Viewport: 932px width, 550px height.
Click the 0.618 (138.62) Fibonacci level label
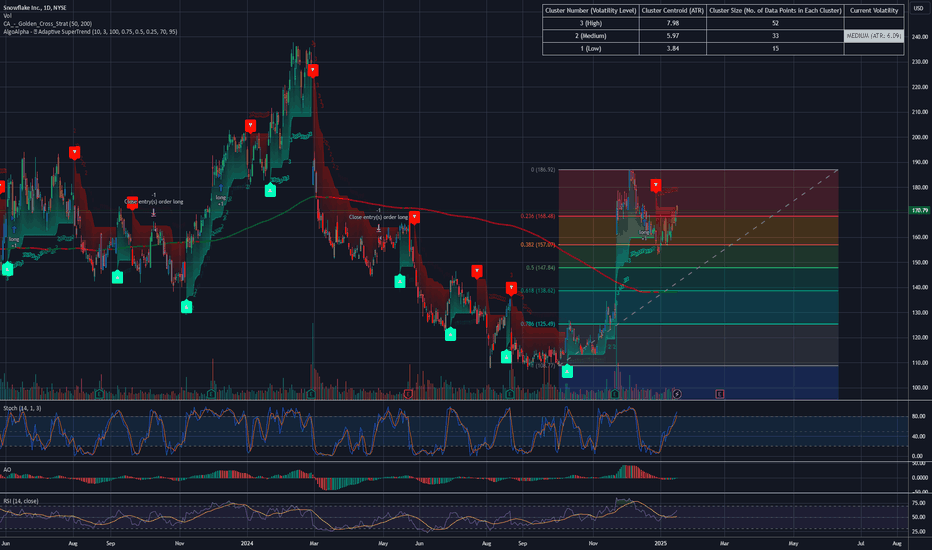pyautogui.click(x=538, y=291)
